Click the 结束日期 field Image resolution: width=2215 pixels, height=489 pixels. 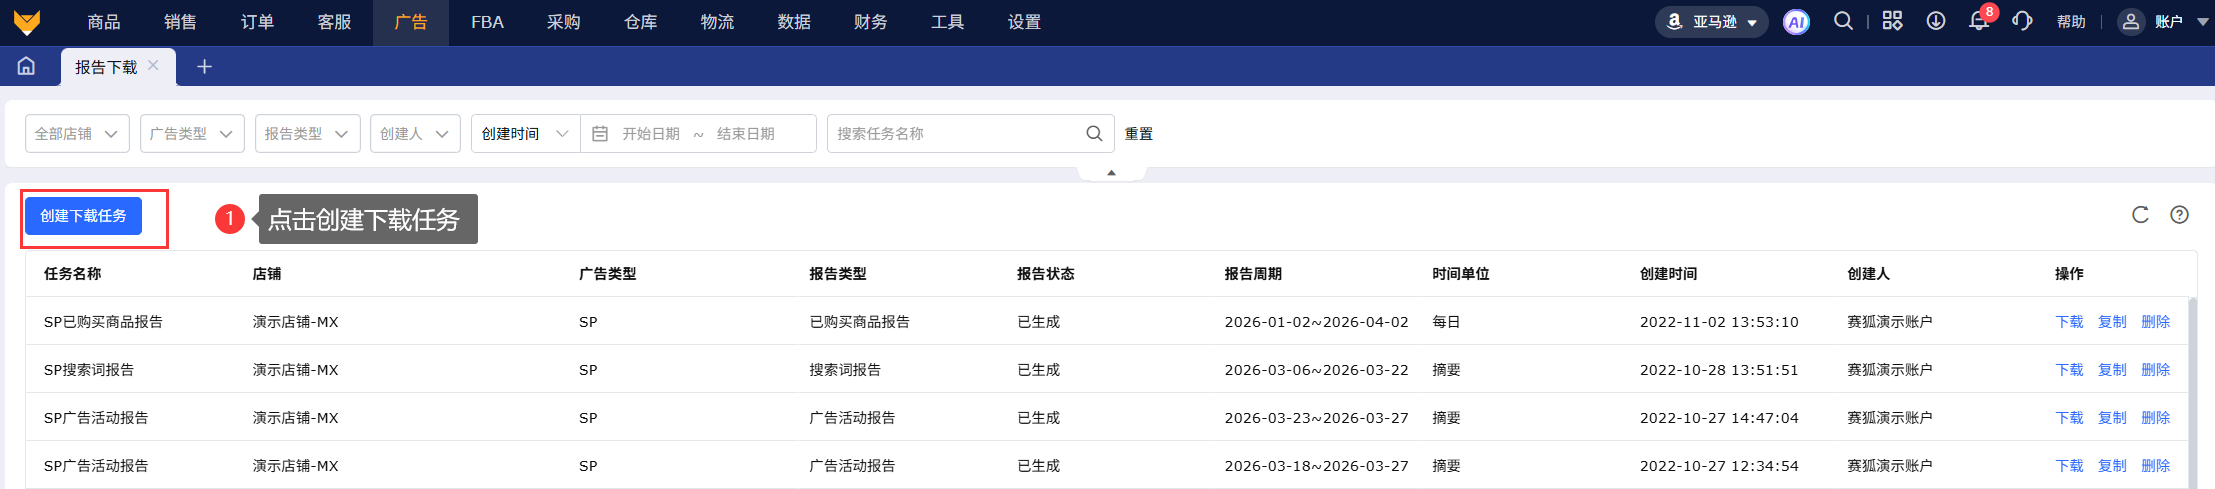coord(746,133)
